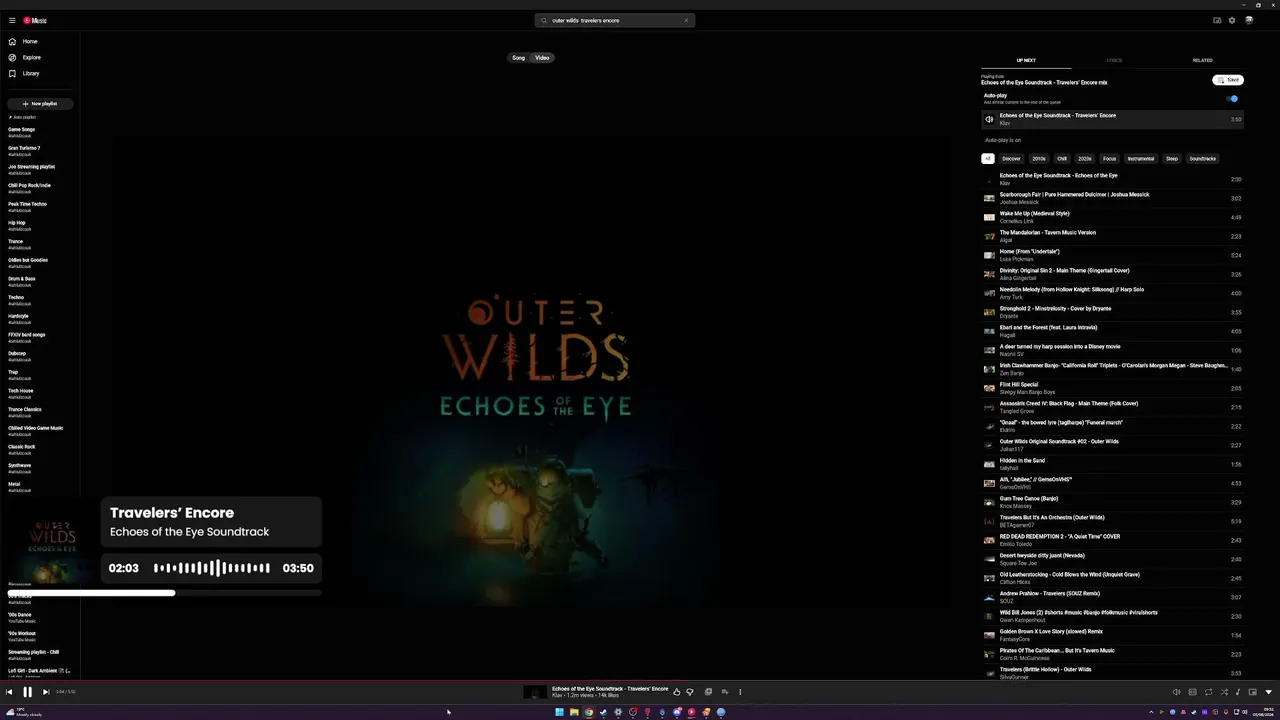Create a New playlist
The width and height of the screenshot is (1280, 720).
(x=40, y=104)
